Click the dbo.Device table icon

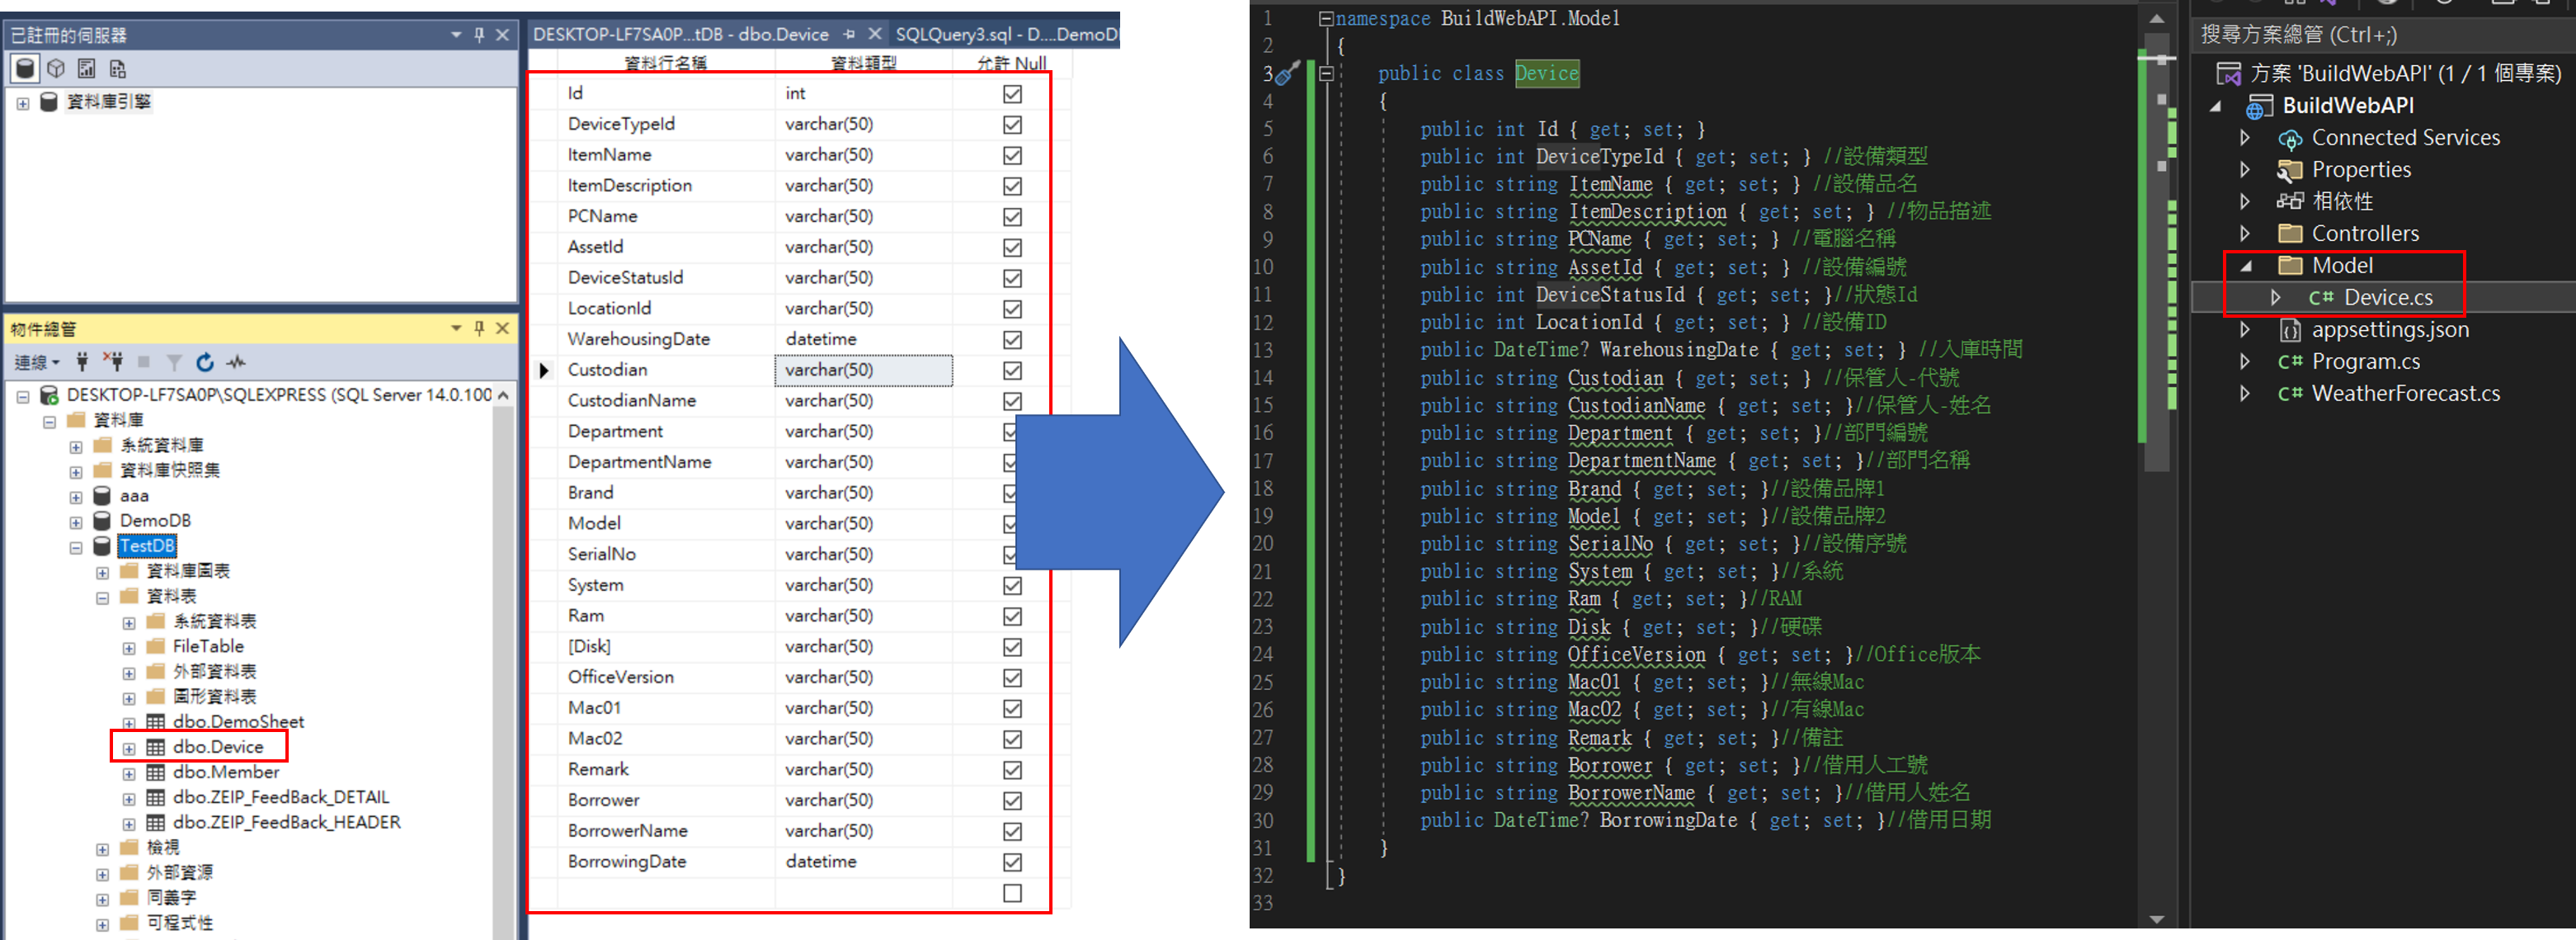coord(156,746)
